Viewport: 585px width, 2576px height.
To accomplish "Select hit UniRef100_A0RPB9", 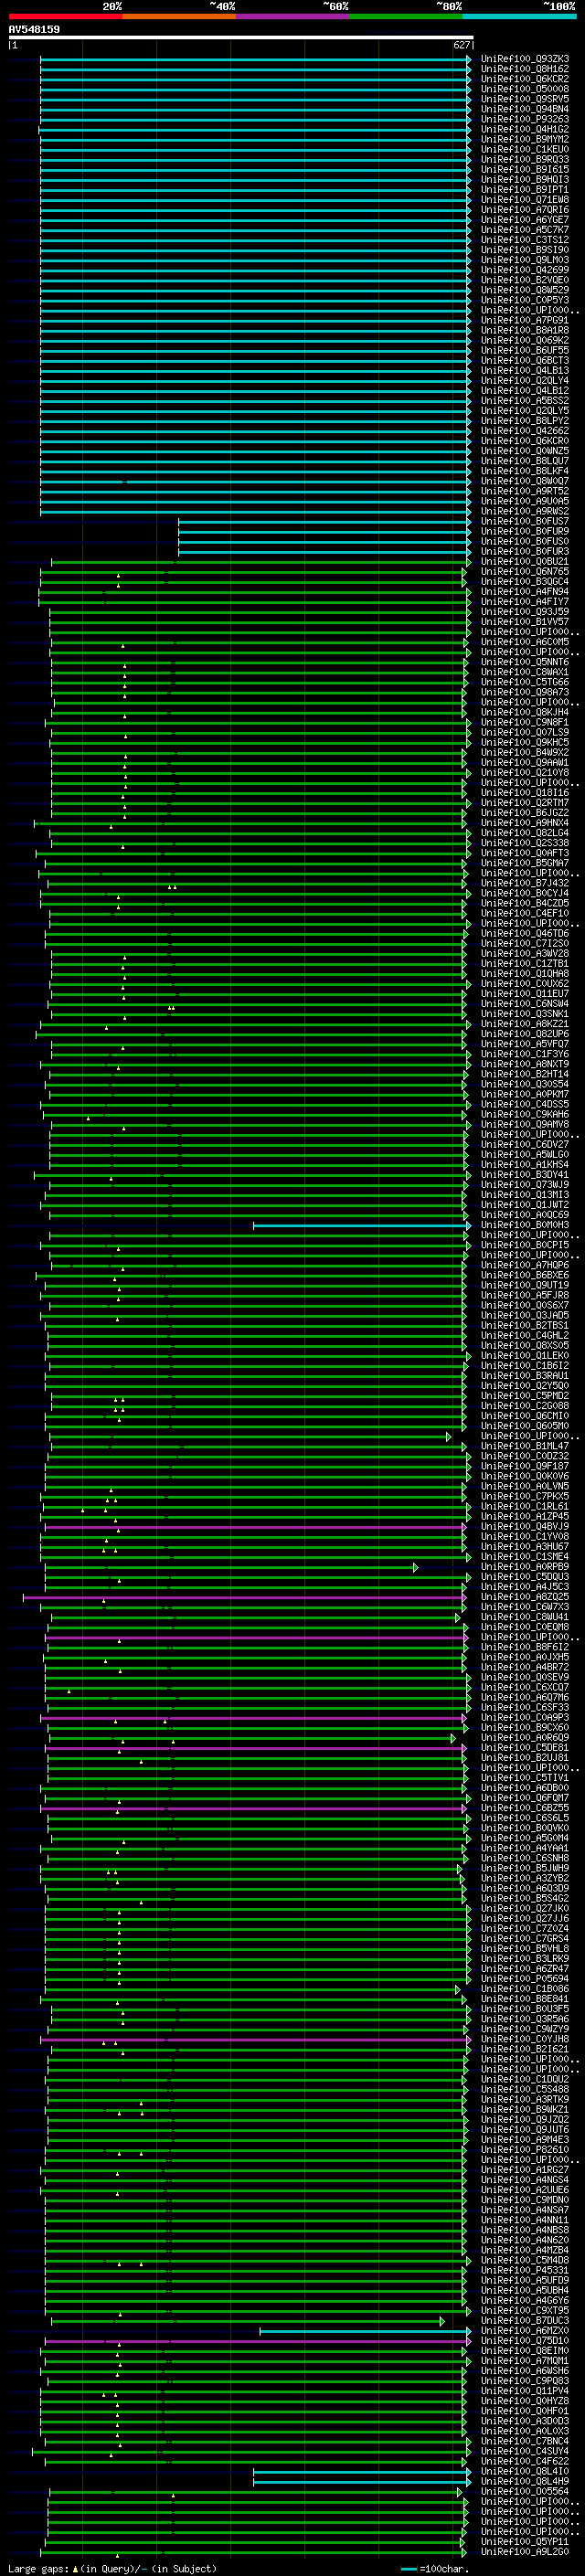I will (525, 1566).
